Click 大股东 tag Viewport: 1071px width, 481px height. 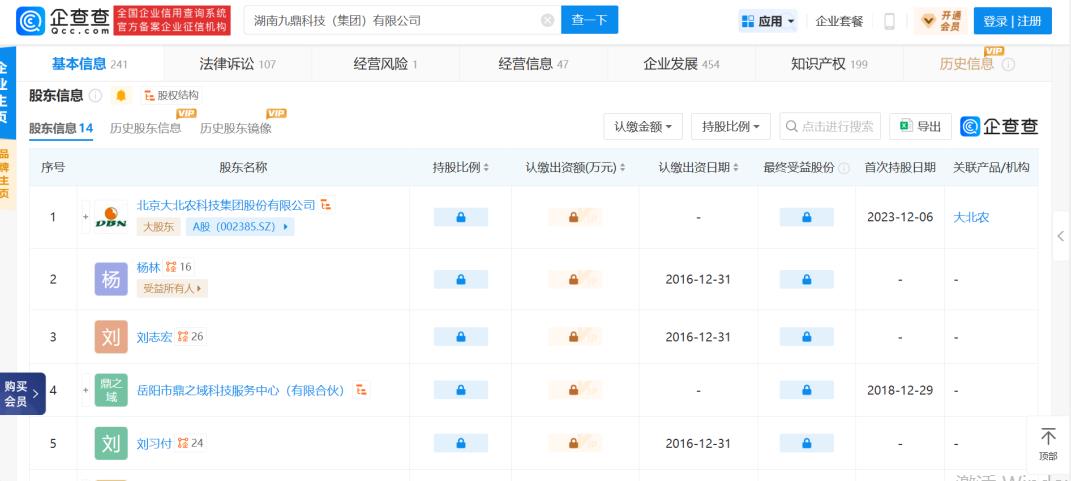click(x=158, y=227)
